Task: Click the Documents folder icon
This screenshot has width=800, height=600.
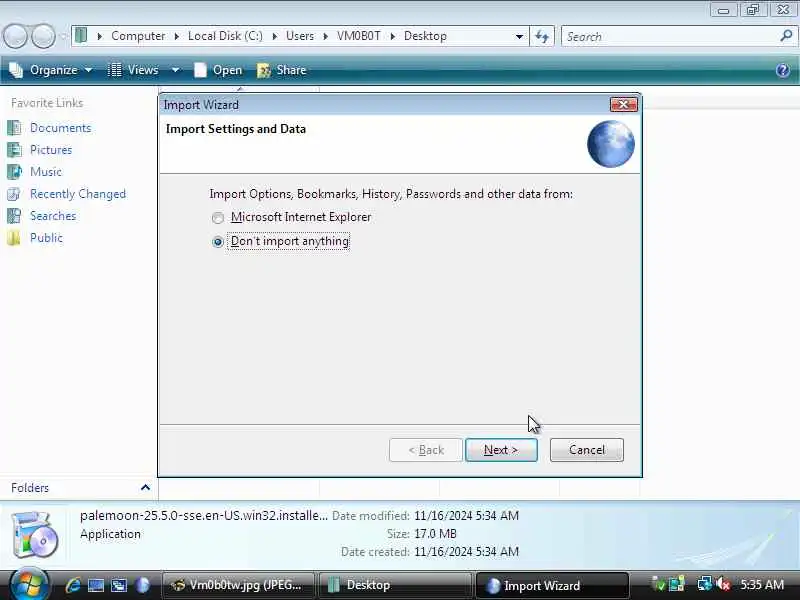Action: click(x=14, y=128)
